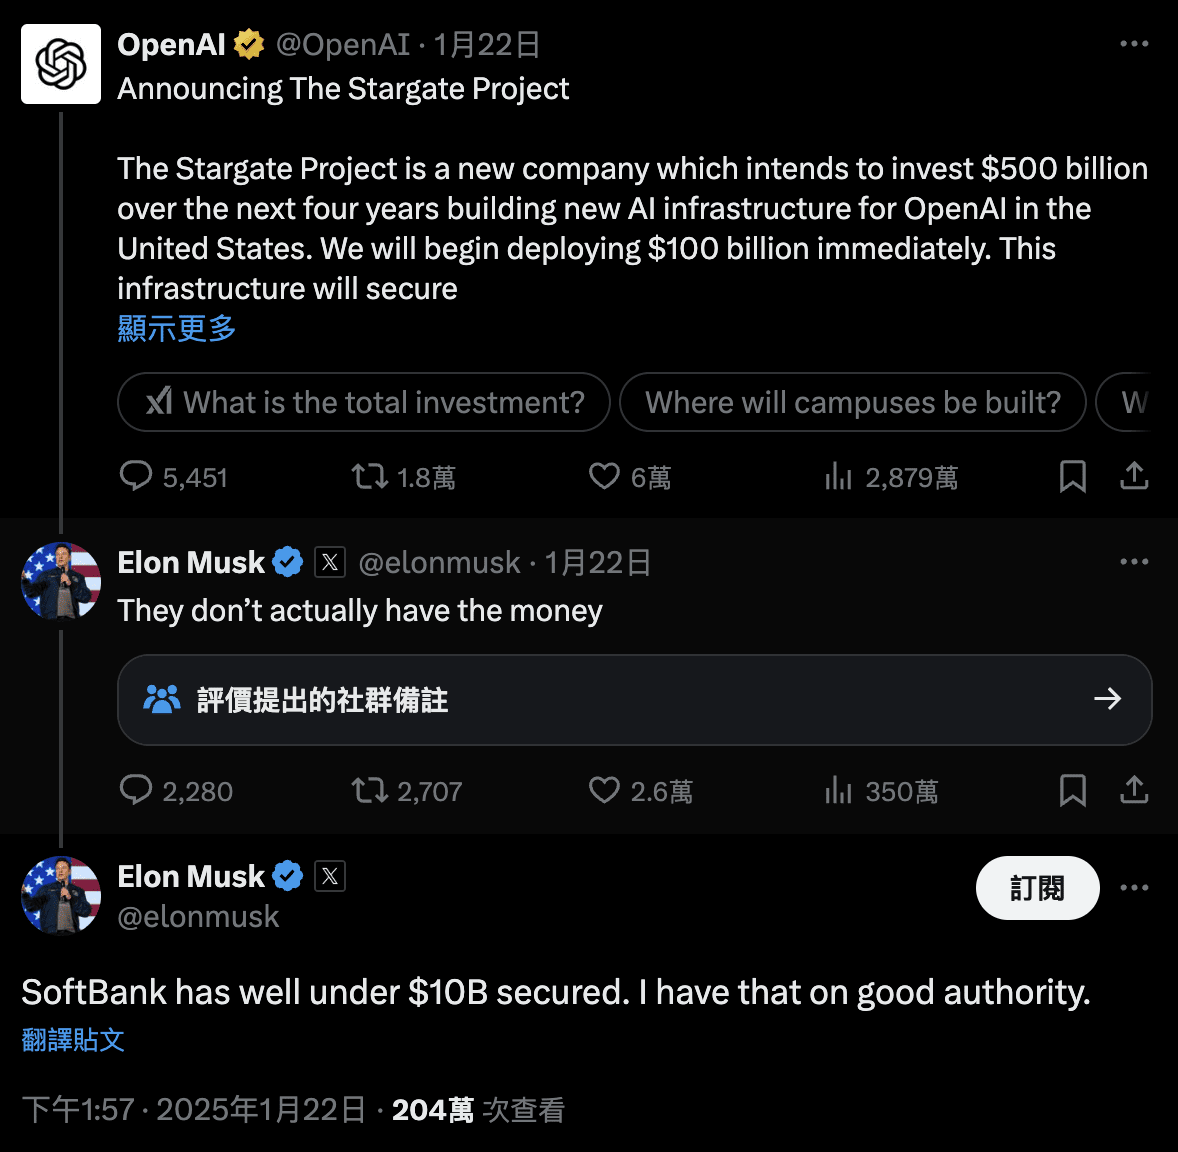Click the 翻譯貼文 translate link
This screenshot has height=1152, width=1178.
click(73, 1040)
